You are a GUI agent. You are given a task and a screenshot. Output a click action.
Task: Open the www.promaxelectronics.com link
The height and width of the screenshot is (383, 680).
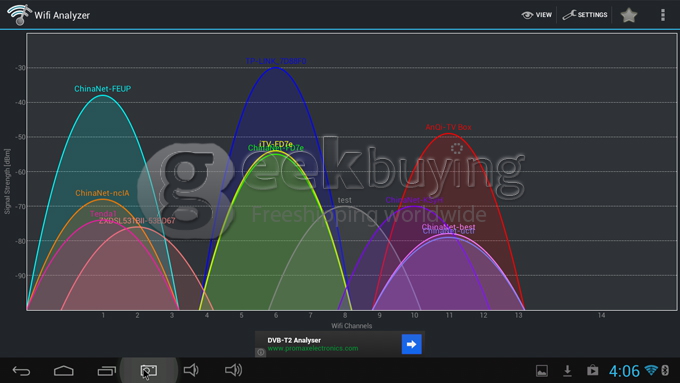point(313,348)
